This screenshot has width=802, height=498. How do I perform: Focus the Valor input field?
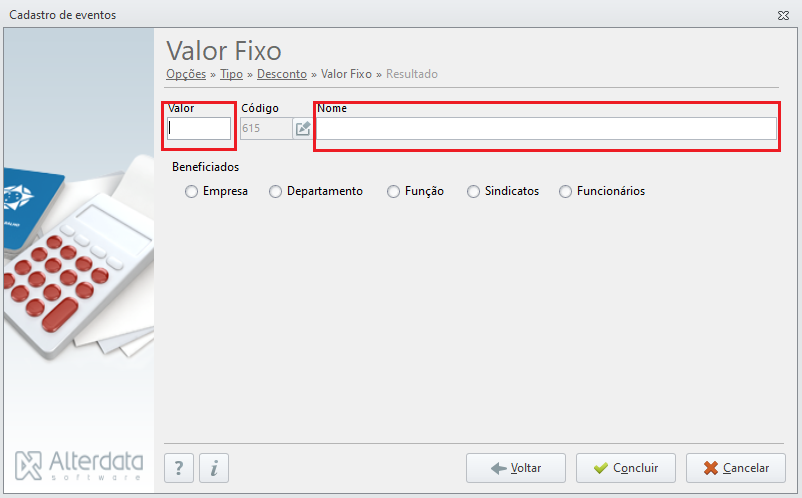click(x=199, y=128)
